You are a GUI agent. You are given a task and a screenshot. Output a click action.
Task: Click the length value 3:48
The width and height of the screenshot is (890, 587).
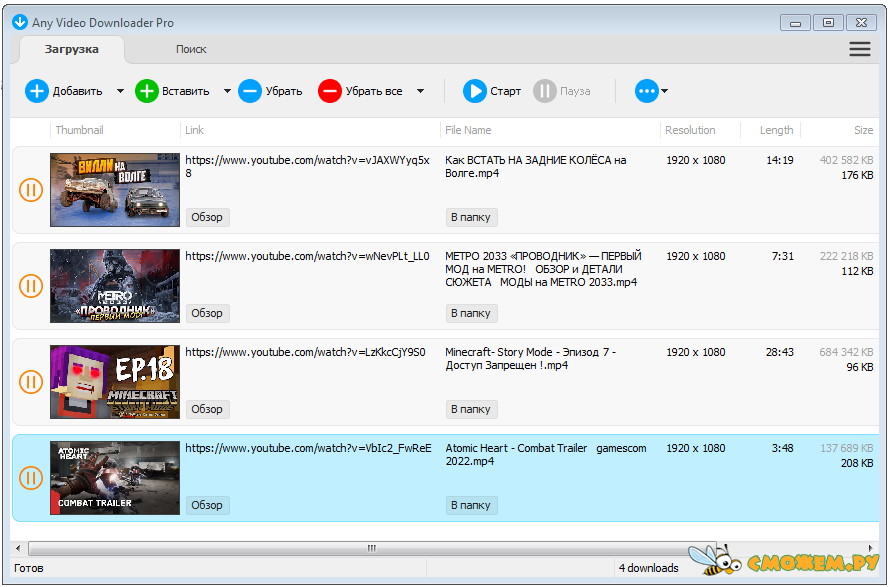[782, 448]
